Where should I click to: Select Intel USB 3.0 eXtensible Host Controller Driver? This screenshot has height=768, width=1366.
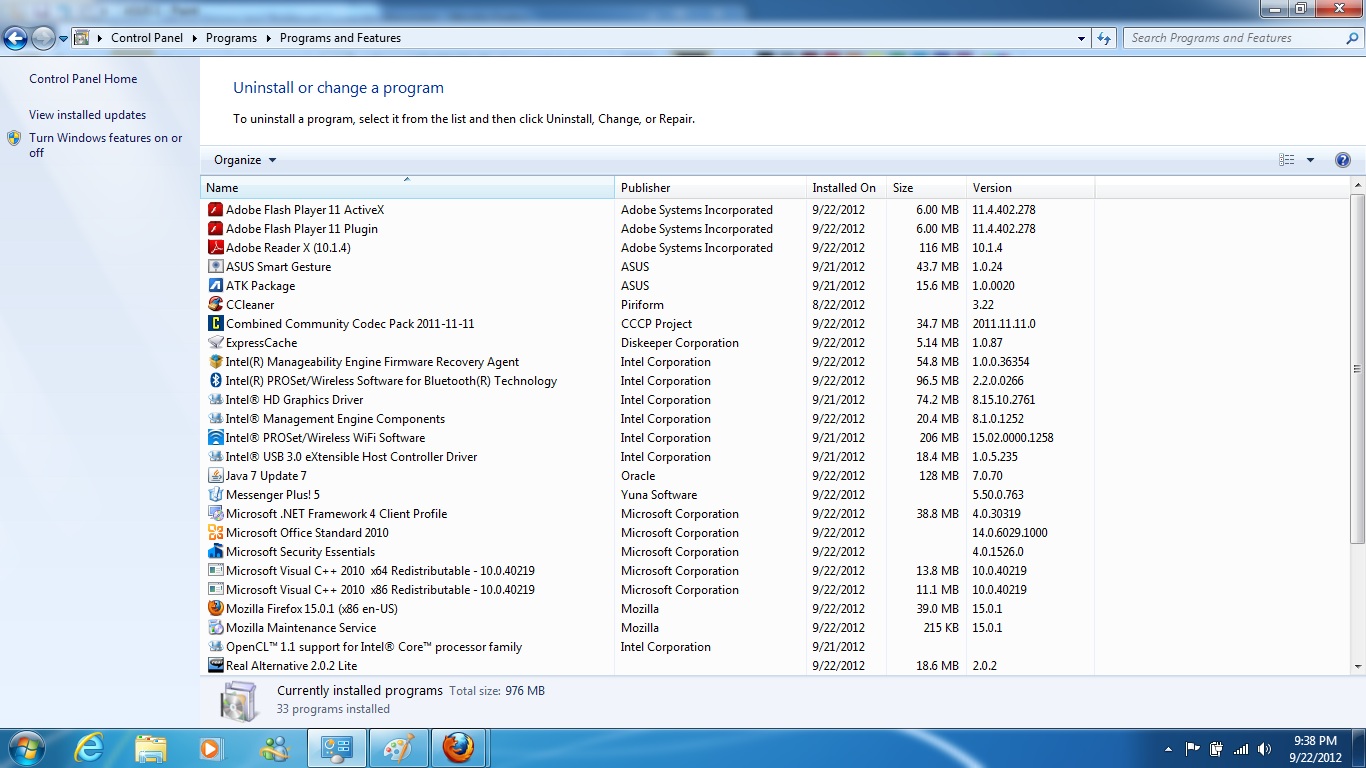click(647, 457)
